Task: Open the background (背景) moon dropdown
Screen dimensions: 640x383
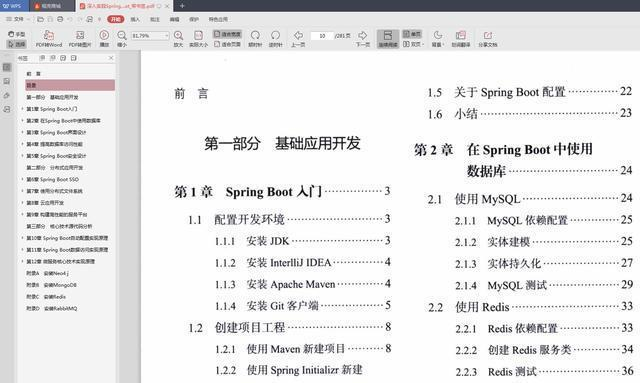Action: point(438,39)
